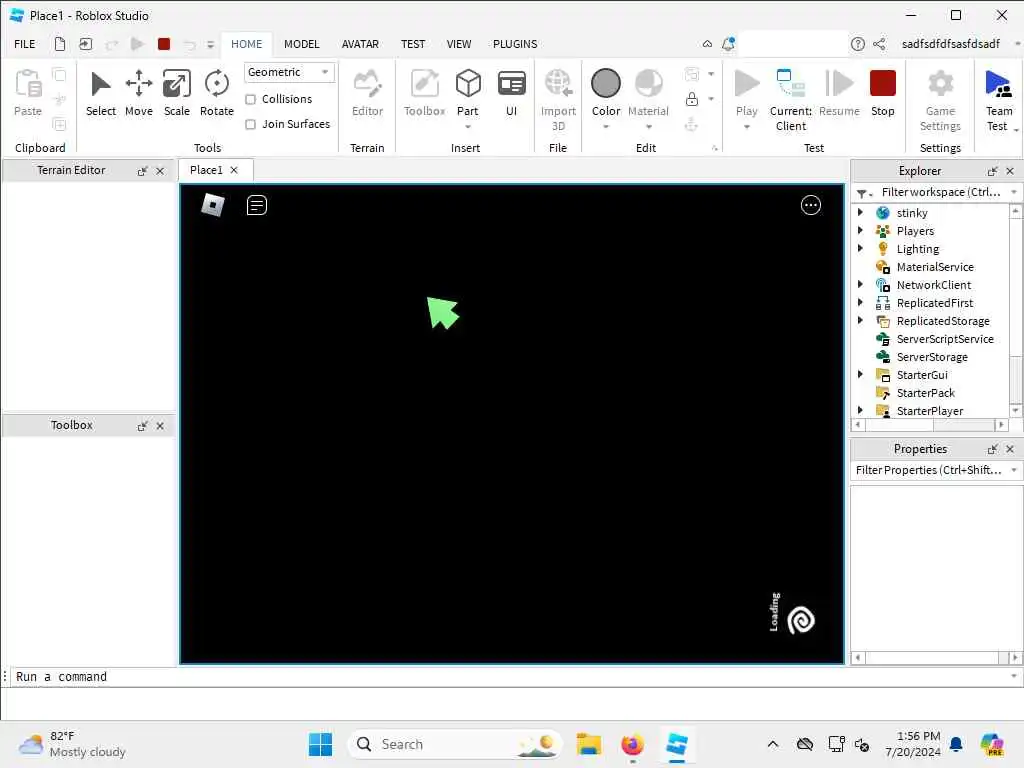Choose the Scale tool

[x=176, y=93]
